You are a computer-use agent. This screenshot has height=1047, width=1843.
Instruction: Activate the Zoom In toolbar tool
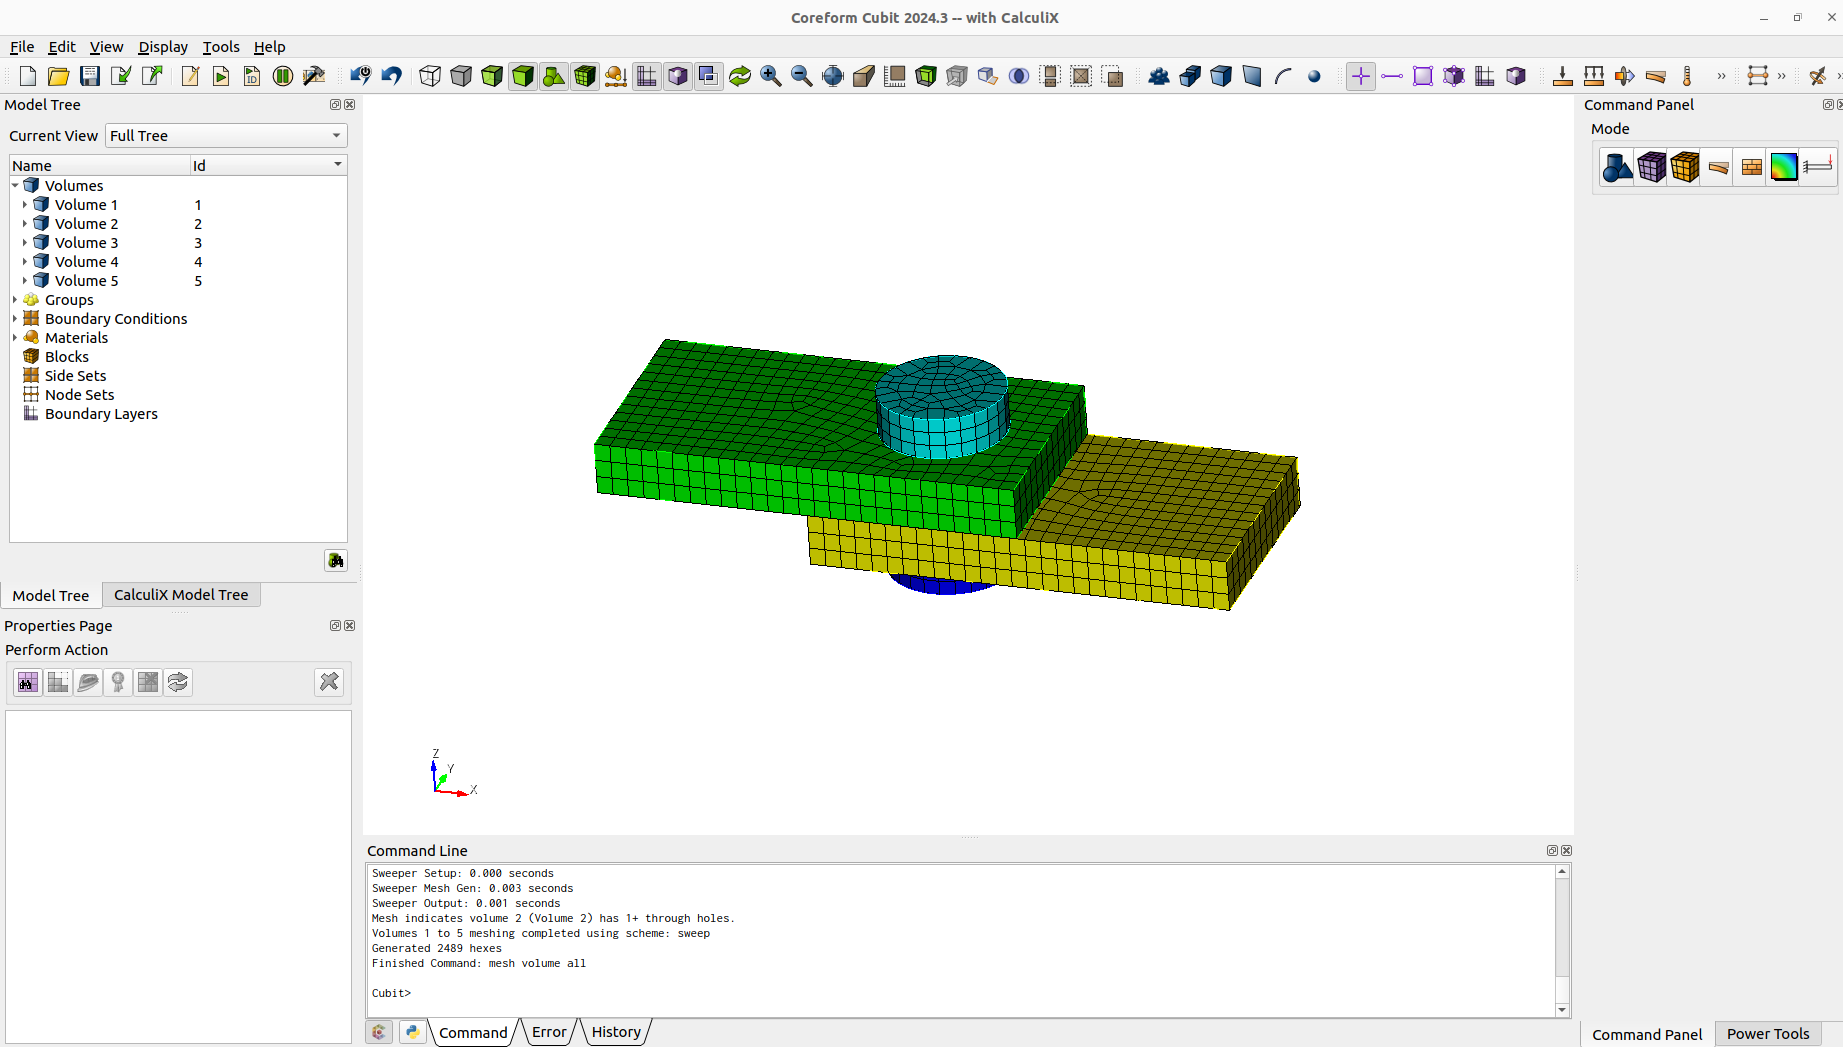point(771,76)
